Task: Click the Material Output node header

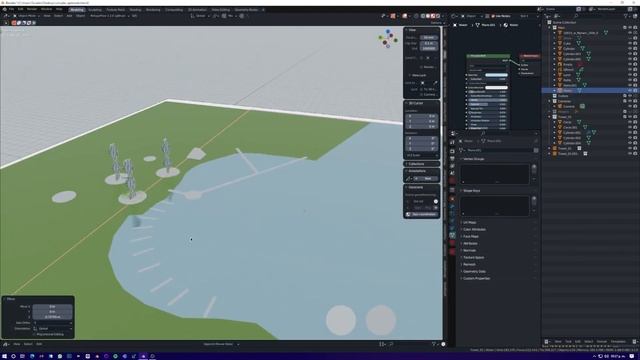Action: [x=530, y=56]
